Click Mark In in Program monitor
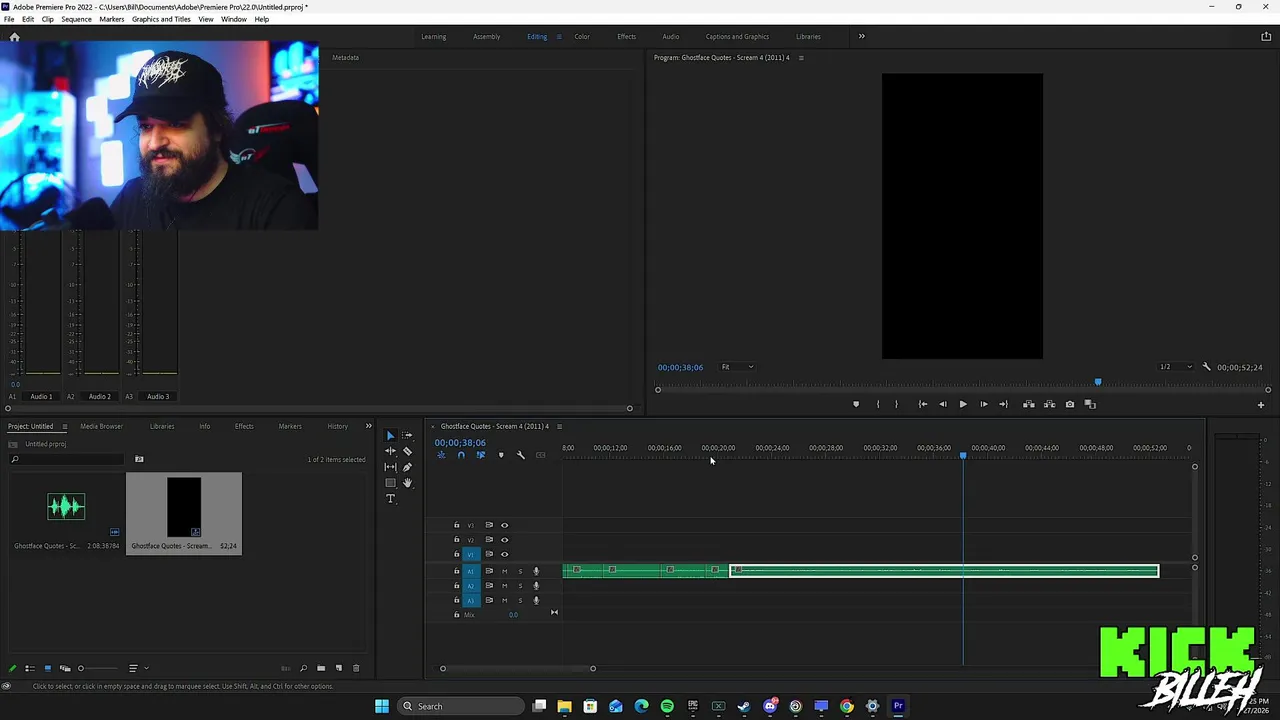The height and width of the screenshot is (720, 1280). pos(878,404)
